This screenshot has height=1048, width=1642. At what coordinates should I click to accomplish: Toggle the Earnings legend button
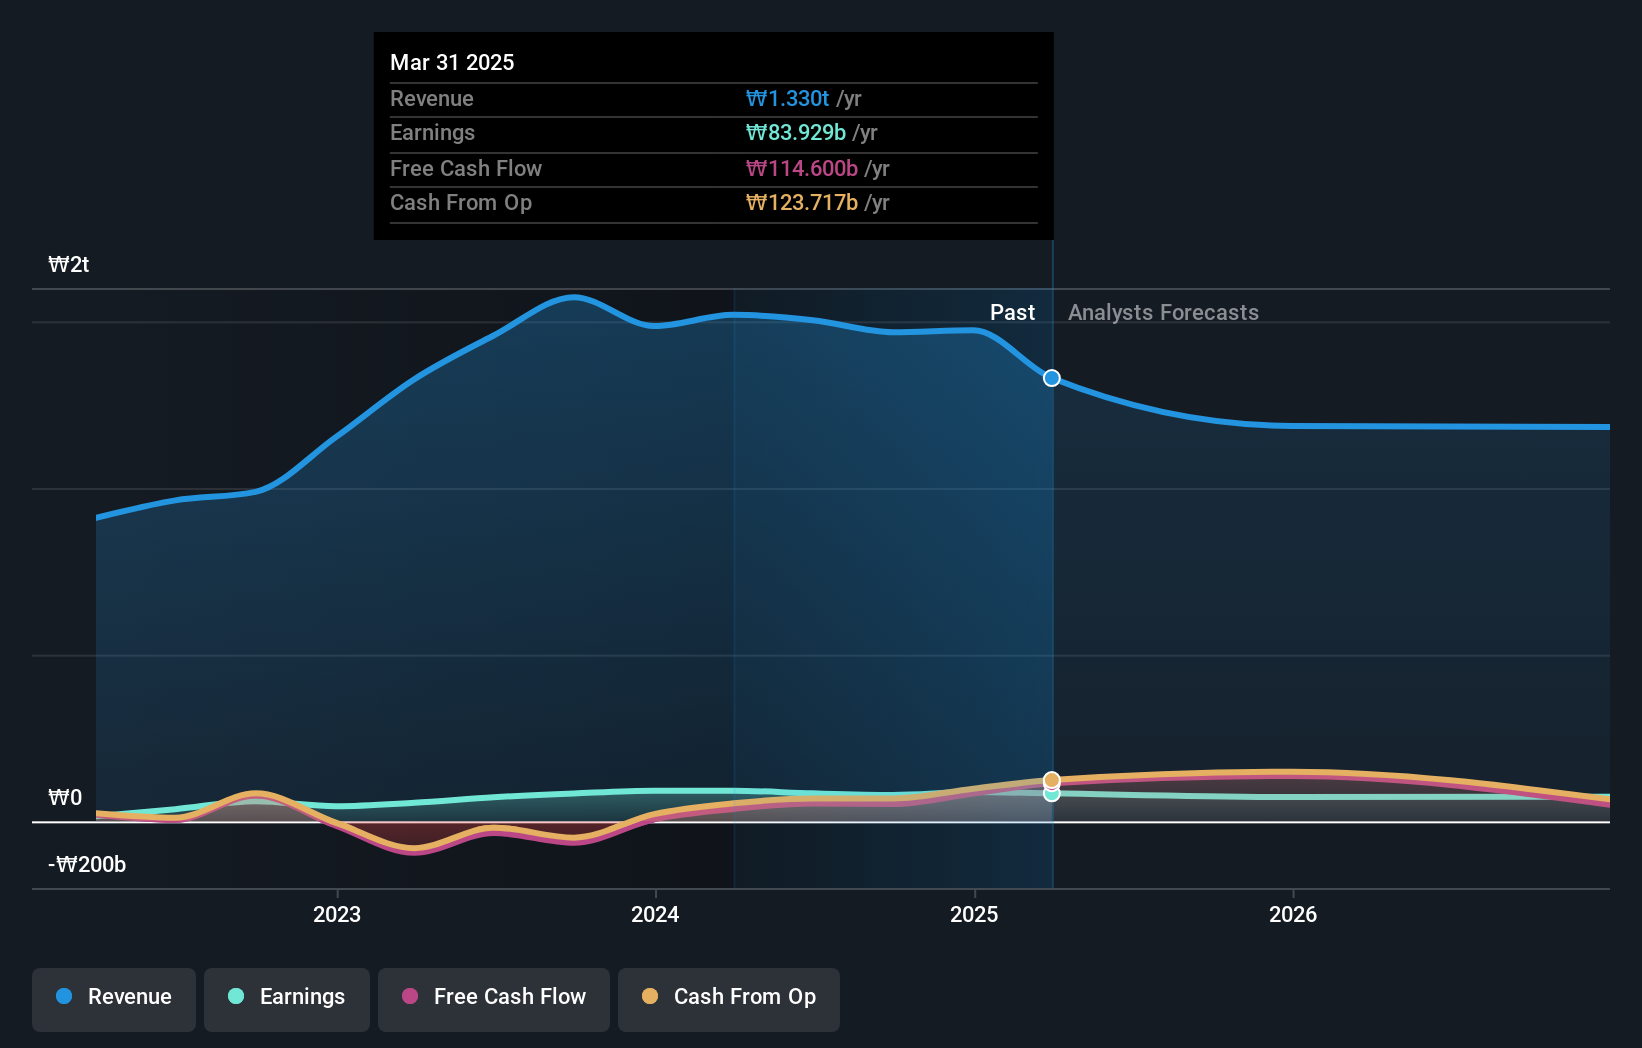click(x=287, y=999)
